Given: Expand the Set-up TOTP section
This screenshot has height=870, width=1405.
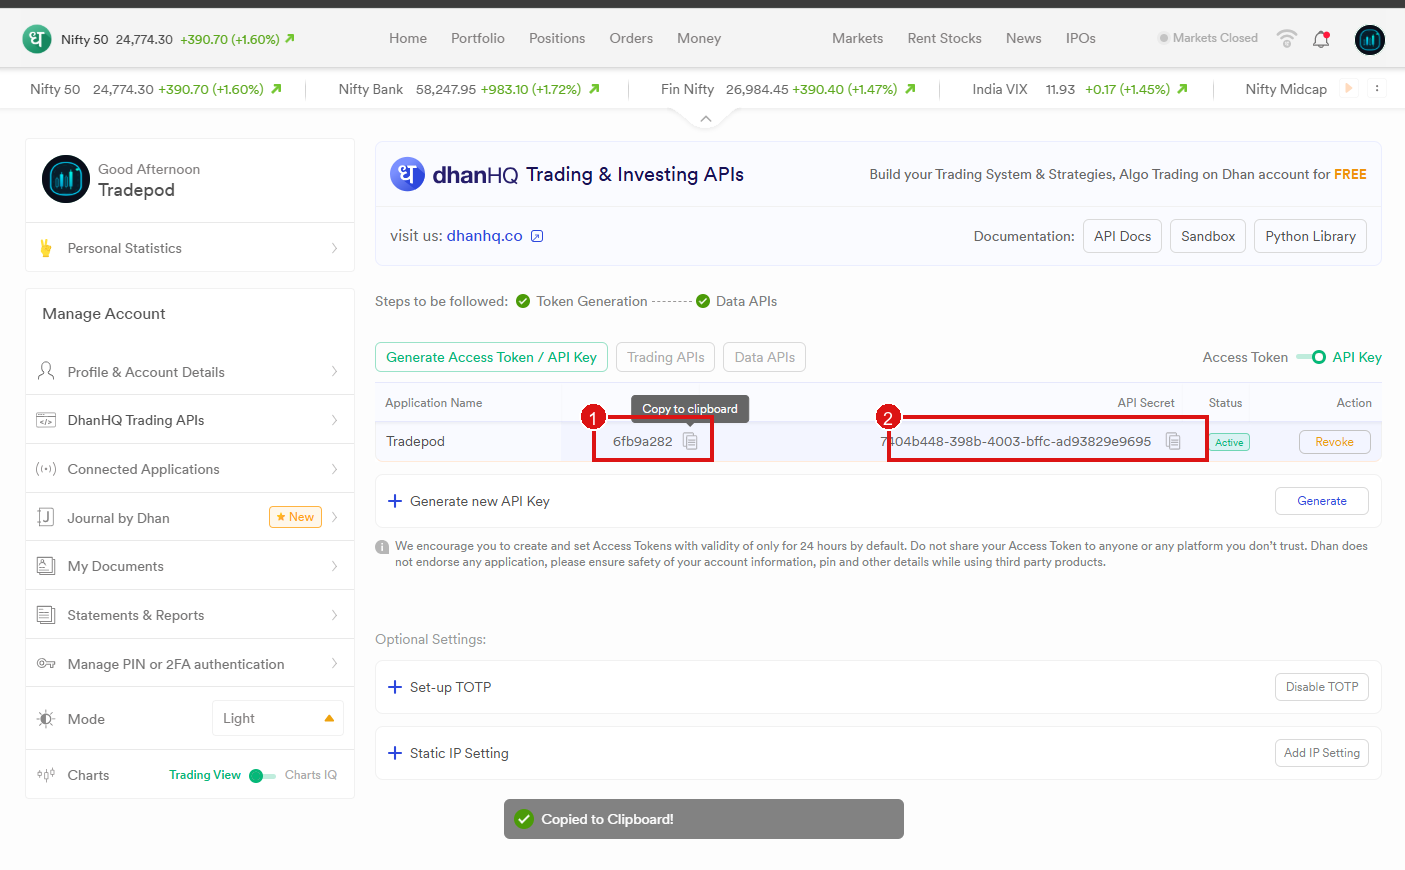Looking at the screenshot, I should pos(395,687).
